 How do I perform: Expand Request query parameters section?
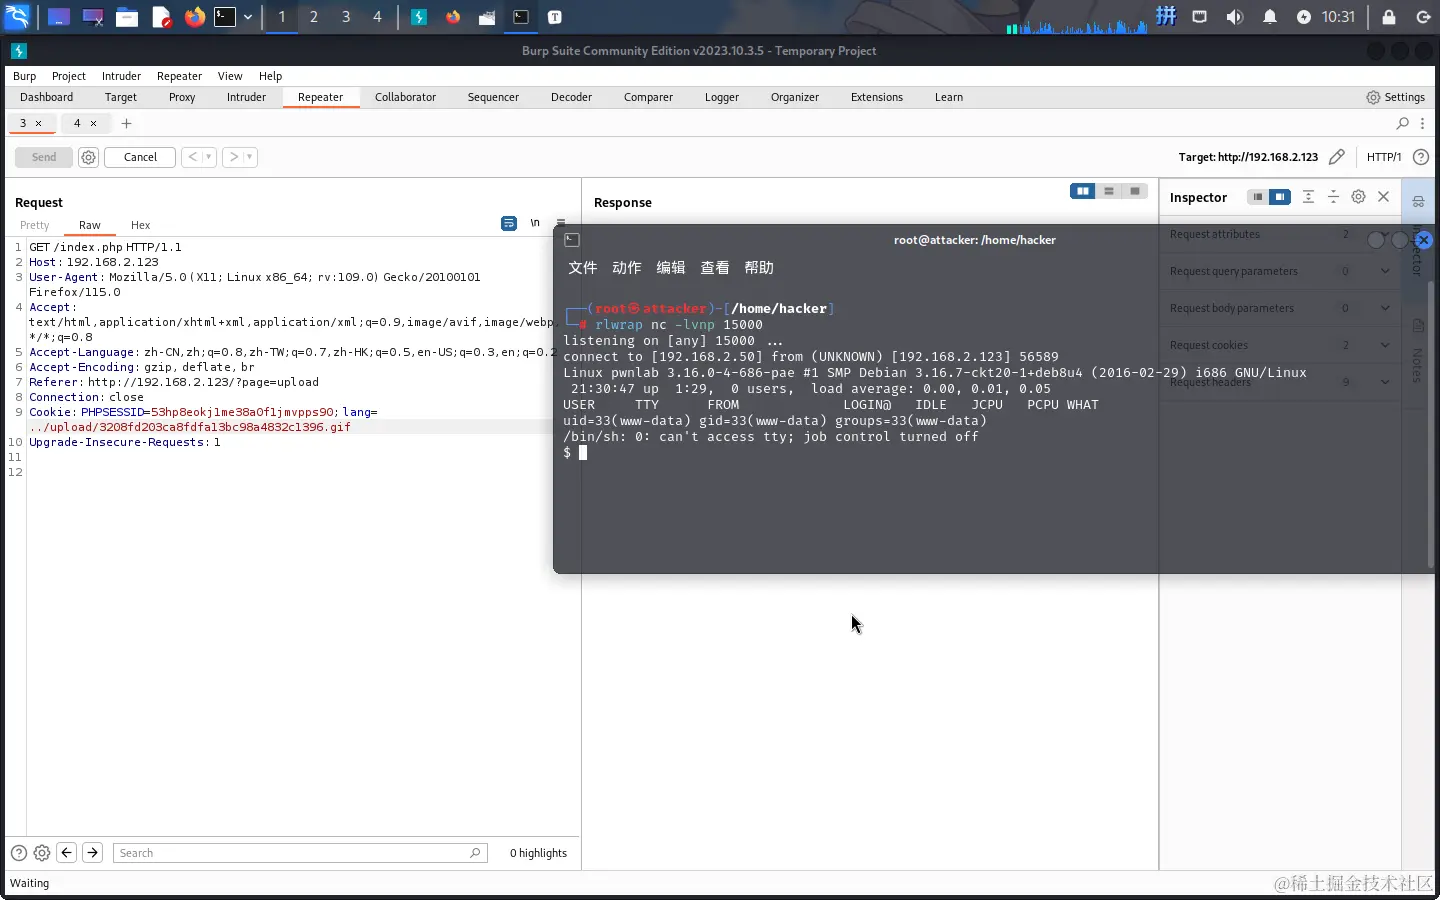pyautogui.click(x=1280, y=271)
